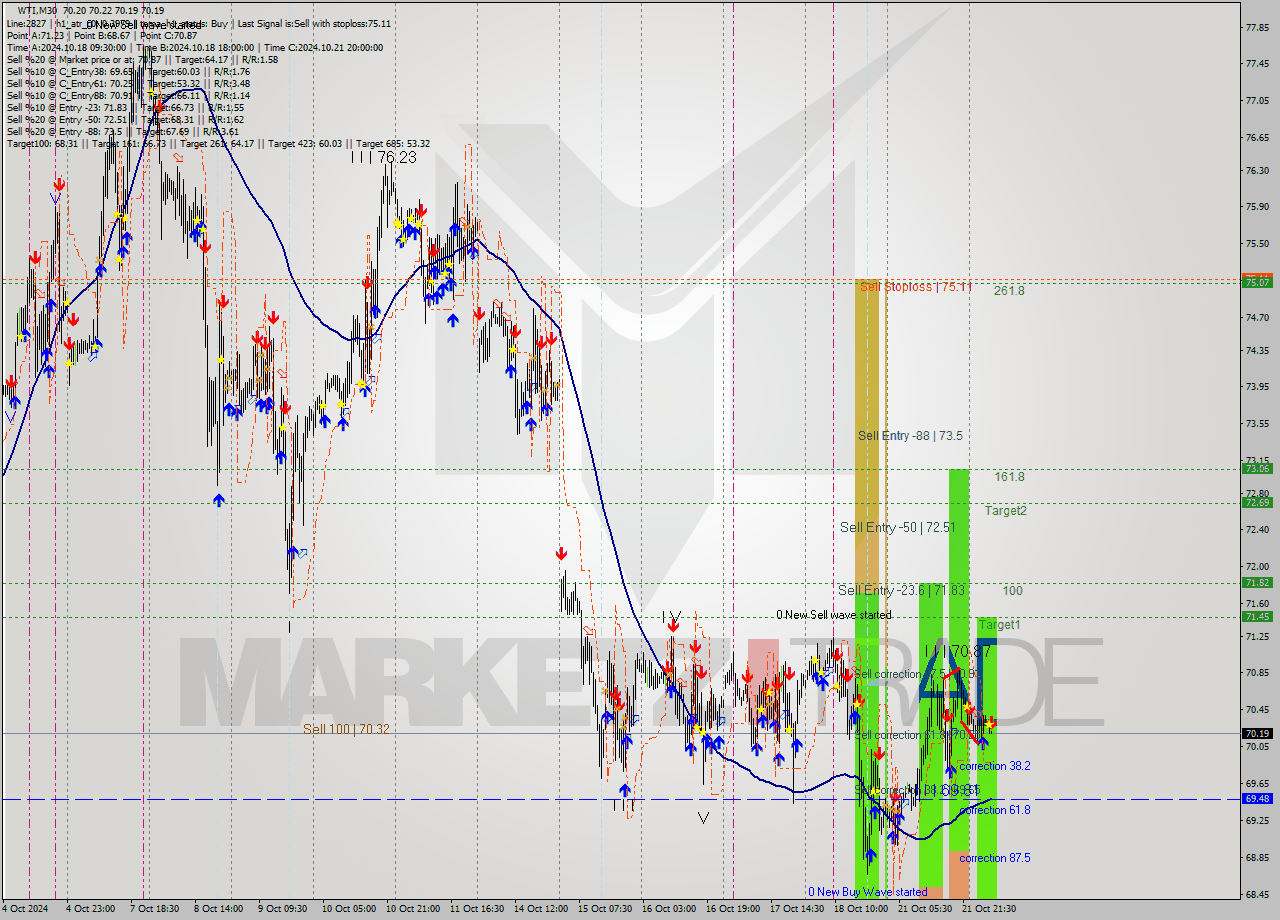Click the '4 Oct 2024' date on time axis
Screen dimensions: 1280x920
(x=26, y=909)
